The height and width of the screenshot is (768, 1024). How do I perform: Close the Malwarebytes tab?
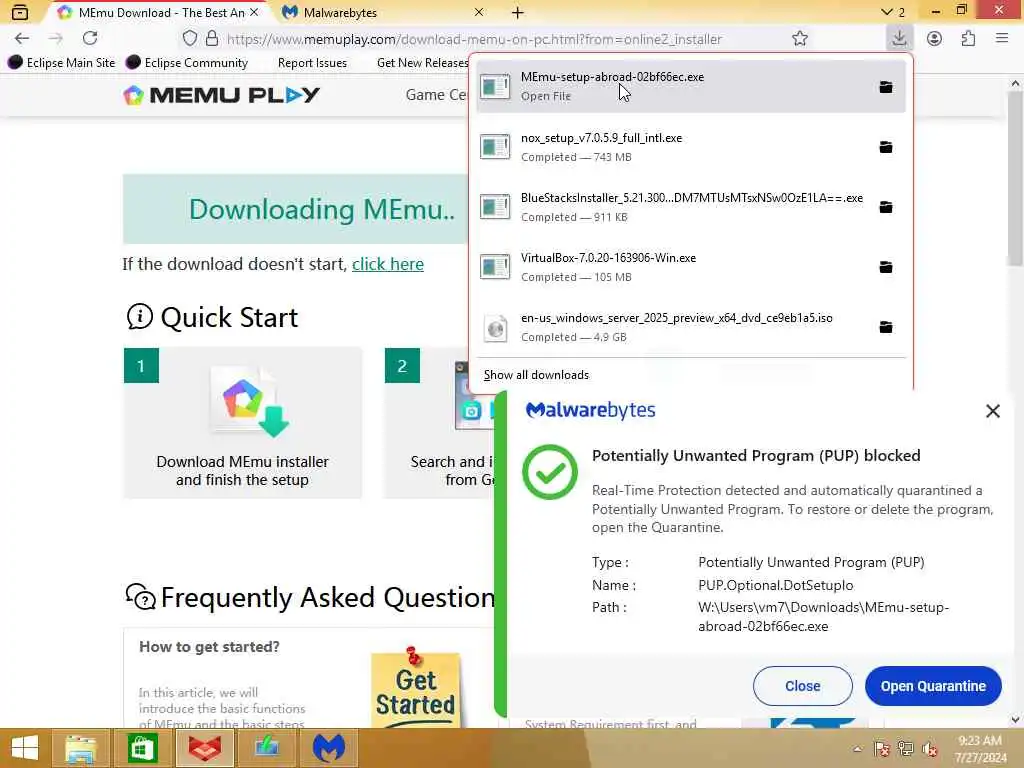[x=479, y=12]
